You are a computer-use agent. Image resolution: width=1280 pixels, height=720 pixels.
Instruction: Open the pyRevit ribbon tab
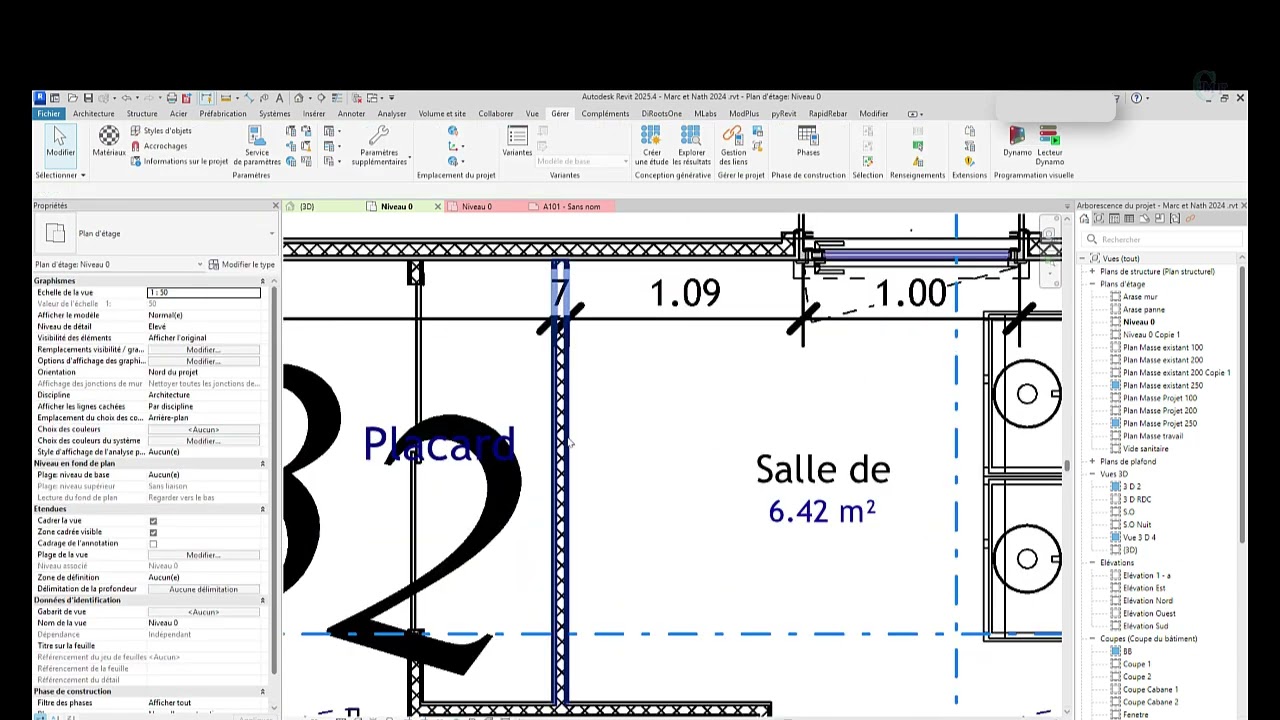click(784, 114)
